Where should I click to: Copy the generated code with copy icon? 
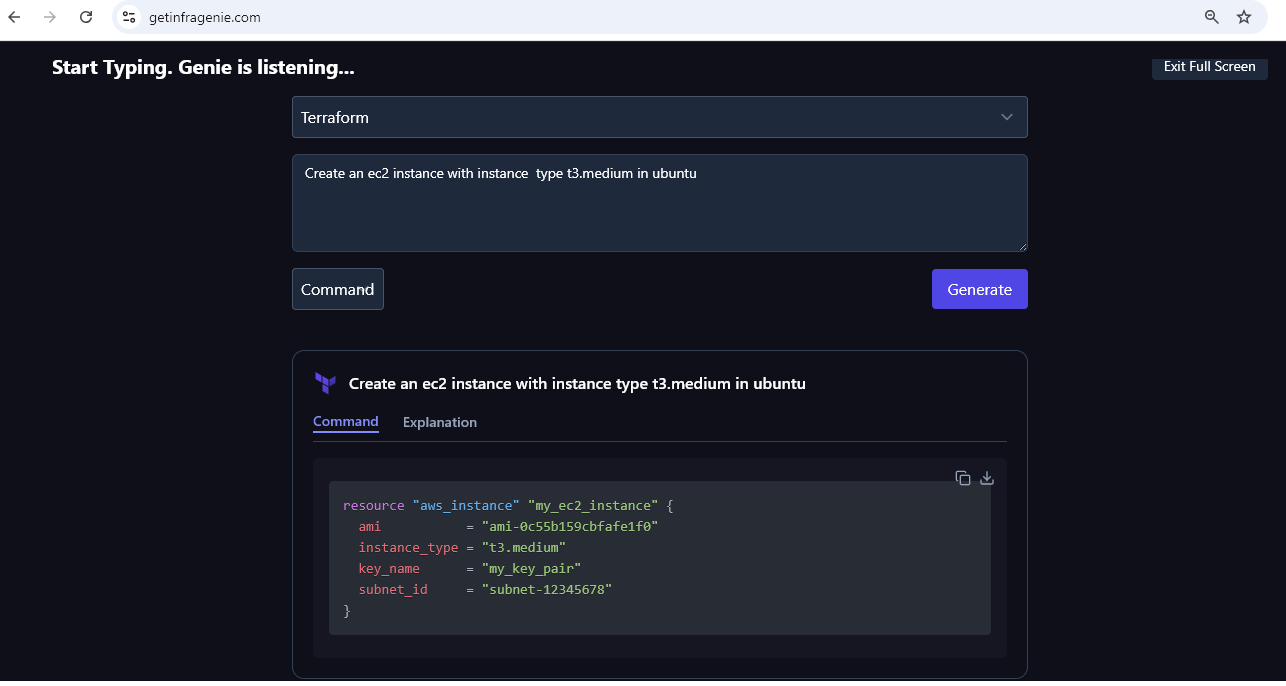(x=963, y=478)
